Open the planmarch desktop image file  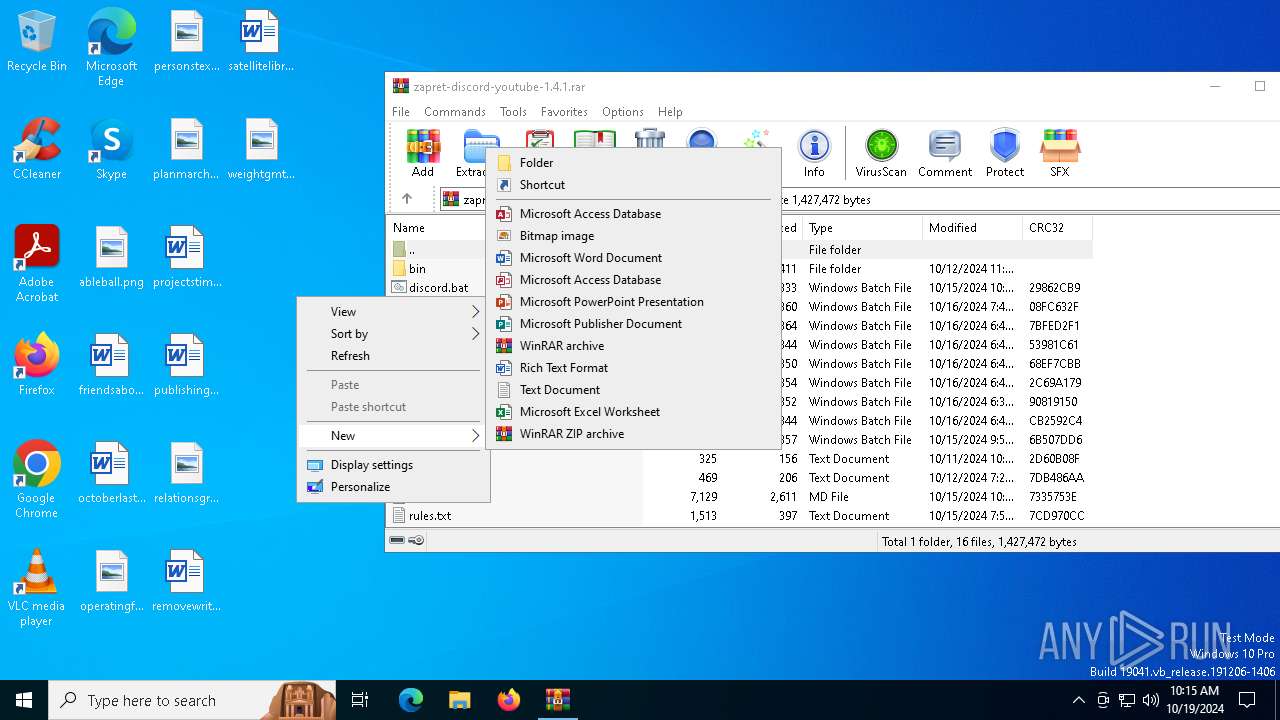pos(186,149)
